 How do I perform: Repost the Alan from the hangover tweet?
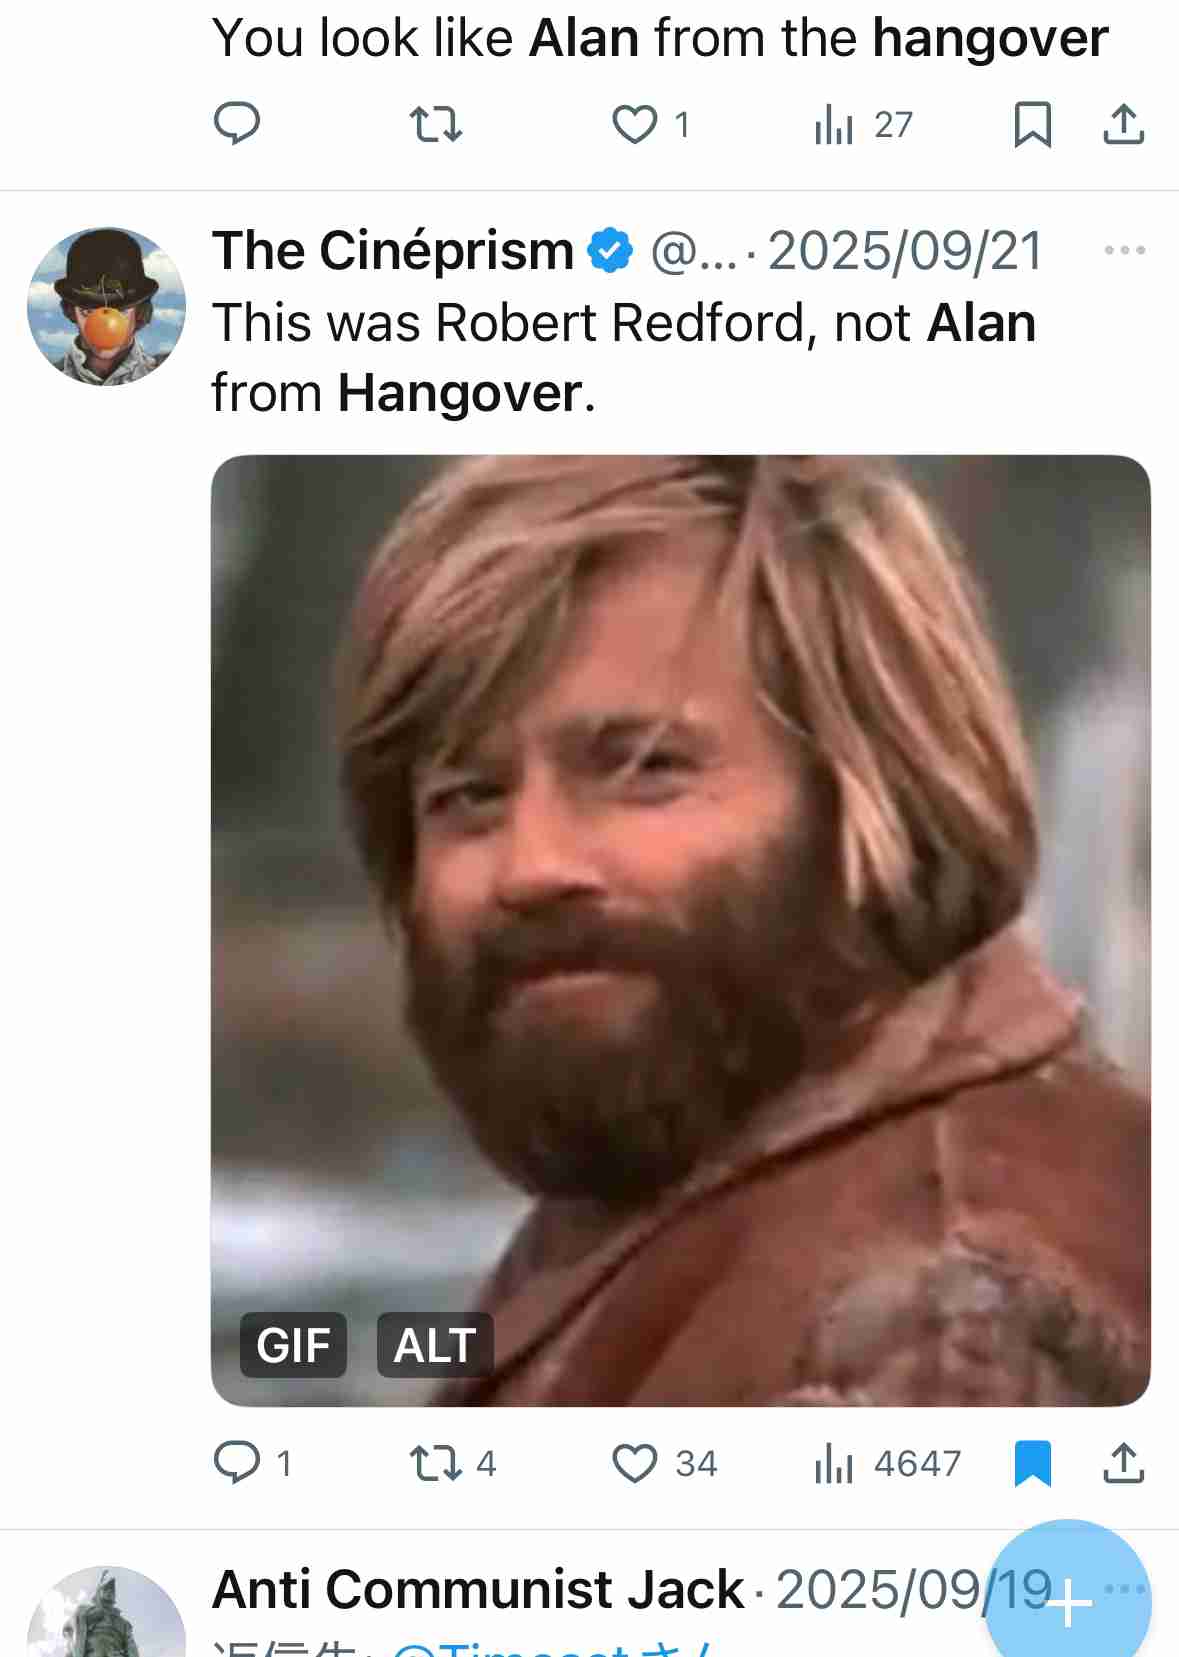436,124
